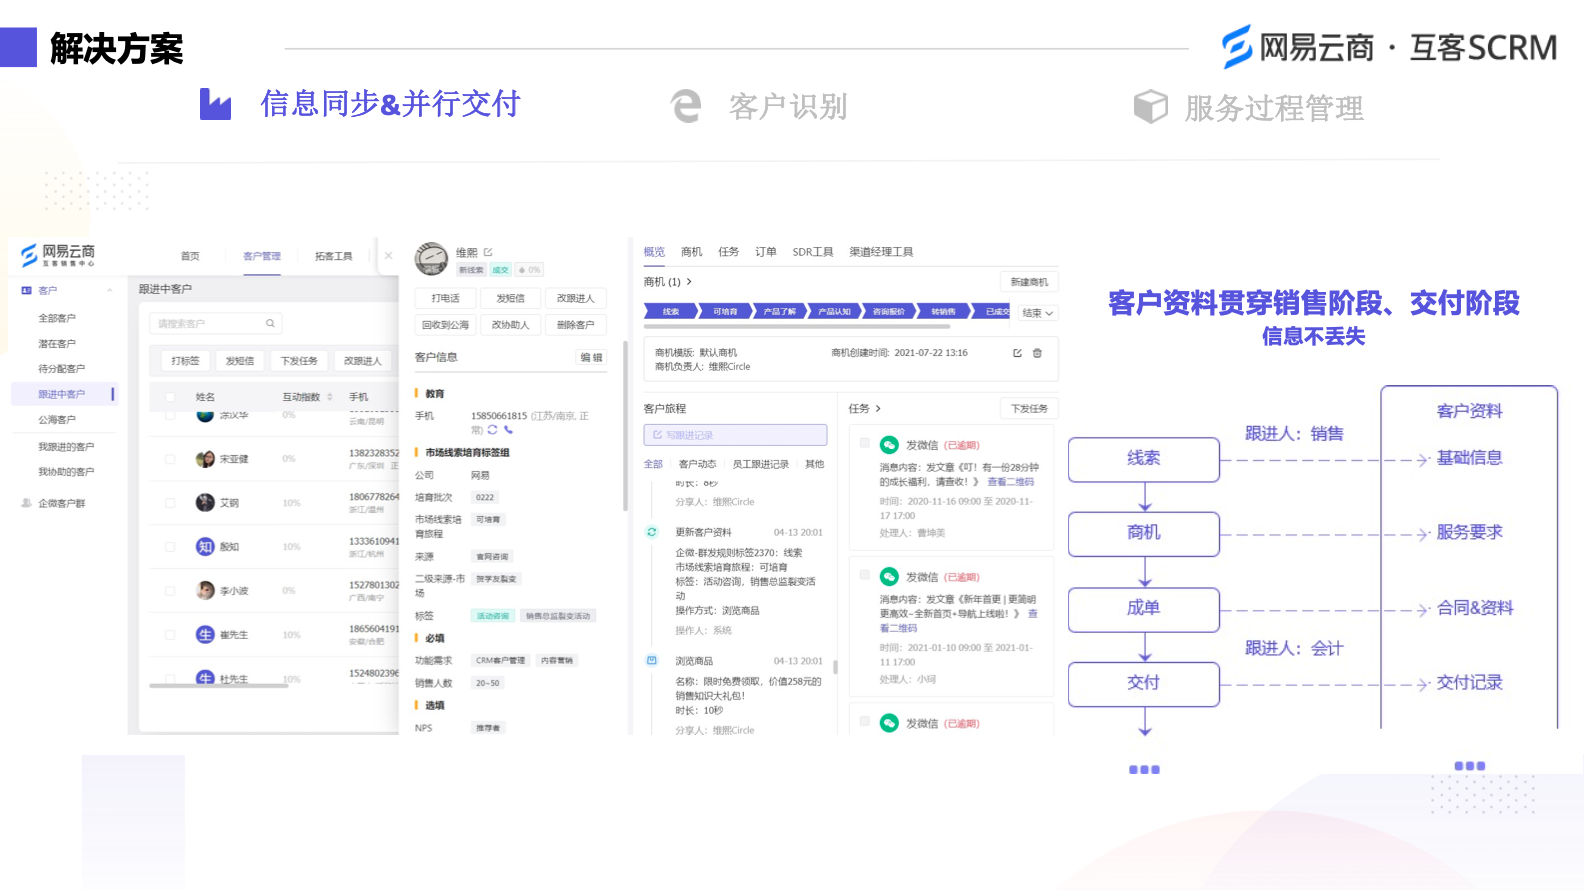Viewport: 1584px width, 890px height.
Task: Collapse the 客户 sidebar section
Action: pos(110,291)
